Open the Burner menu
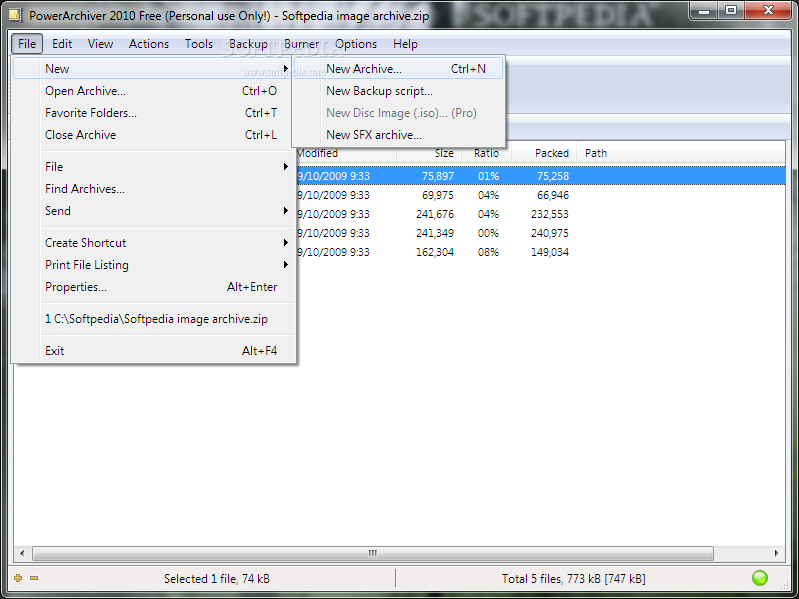 (x=301, y=44)
